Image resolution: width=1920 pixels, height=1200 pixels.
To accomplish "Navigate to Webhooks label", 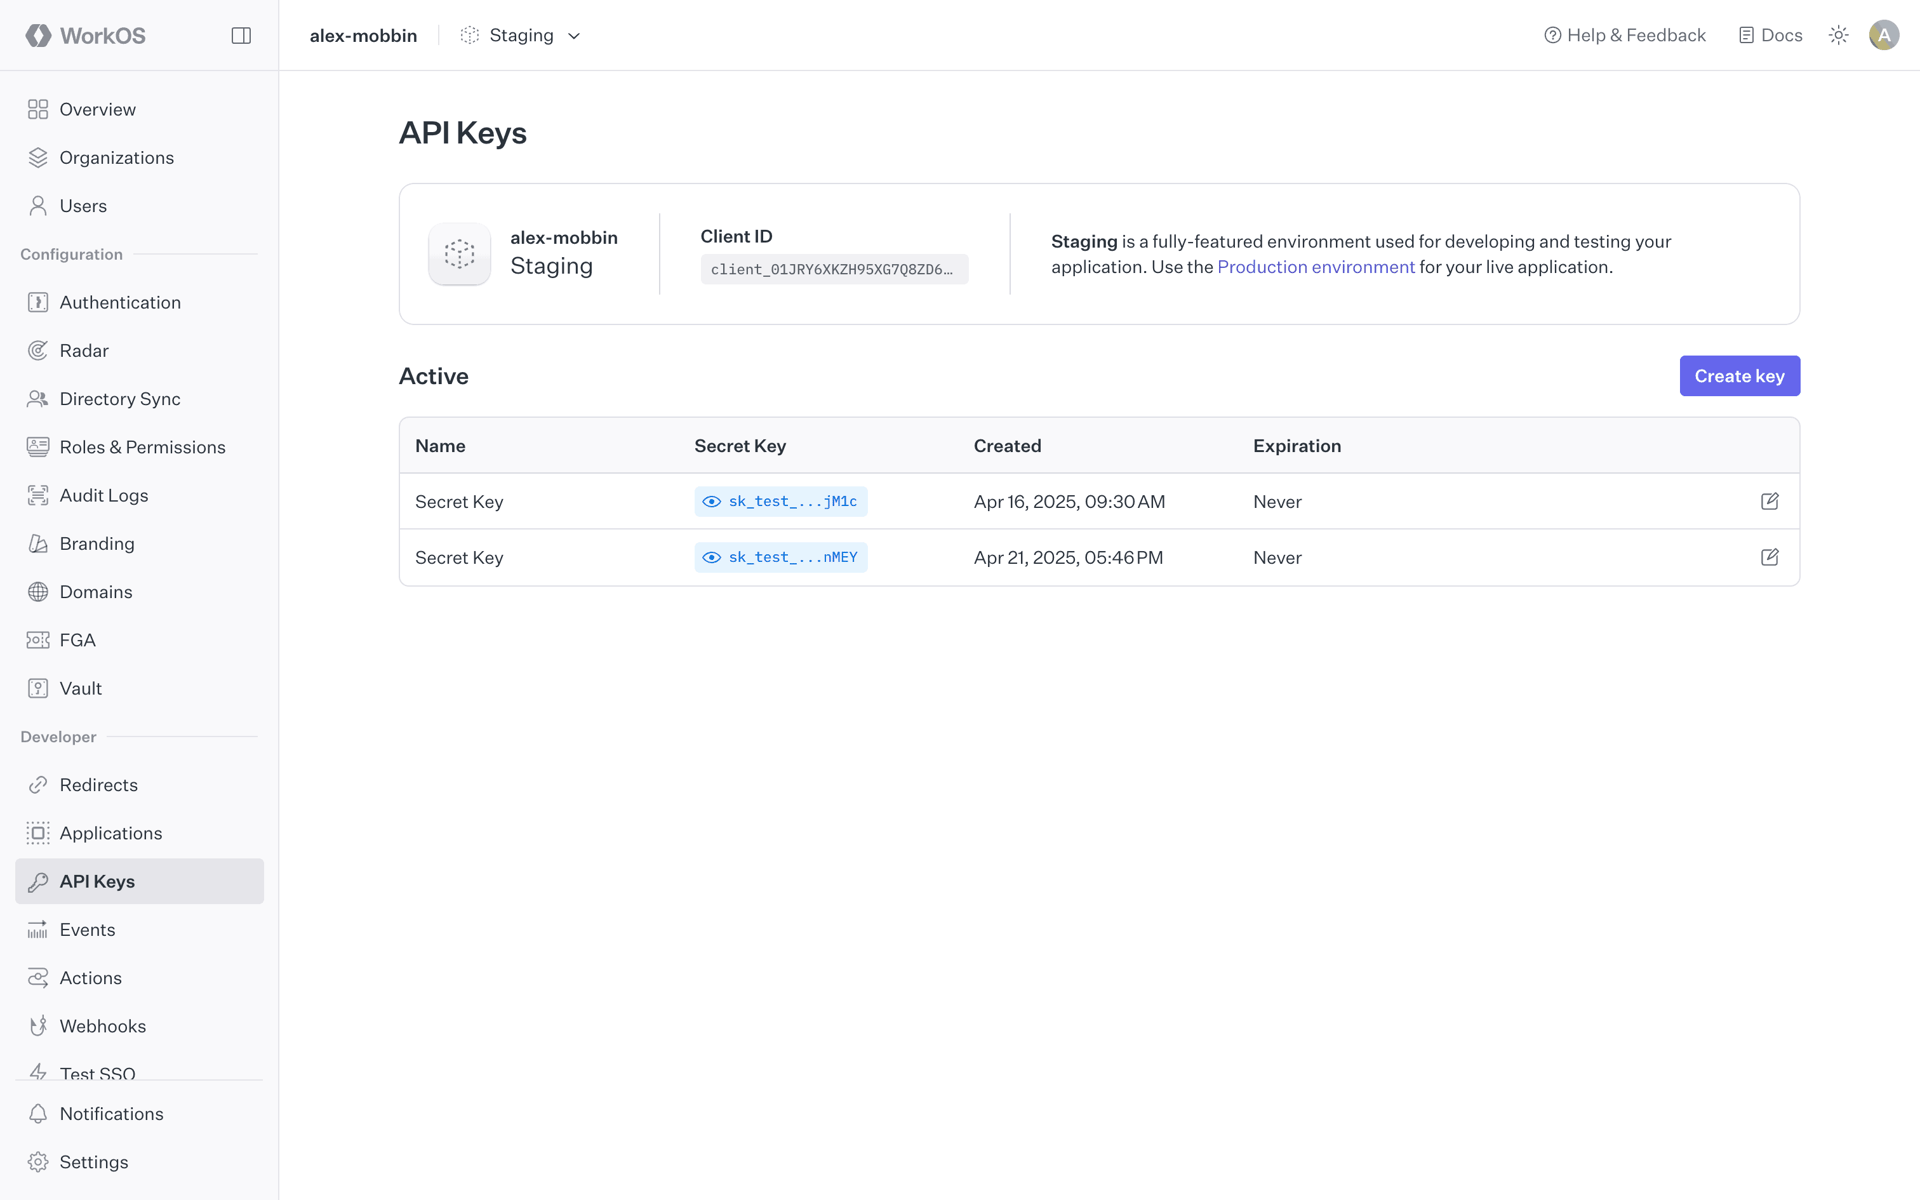I will click(x=103, y=1026).
